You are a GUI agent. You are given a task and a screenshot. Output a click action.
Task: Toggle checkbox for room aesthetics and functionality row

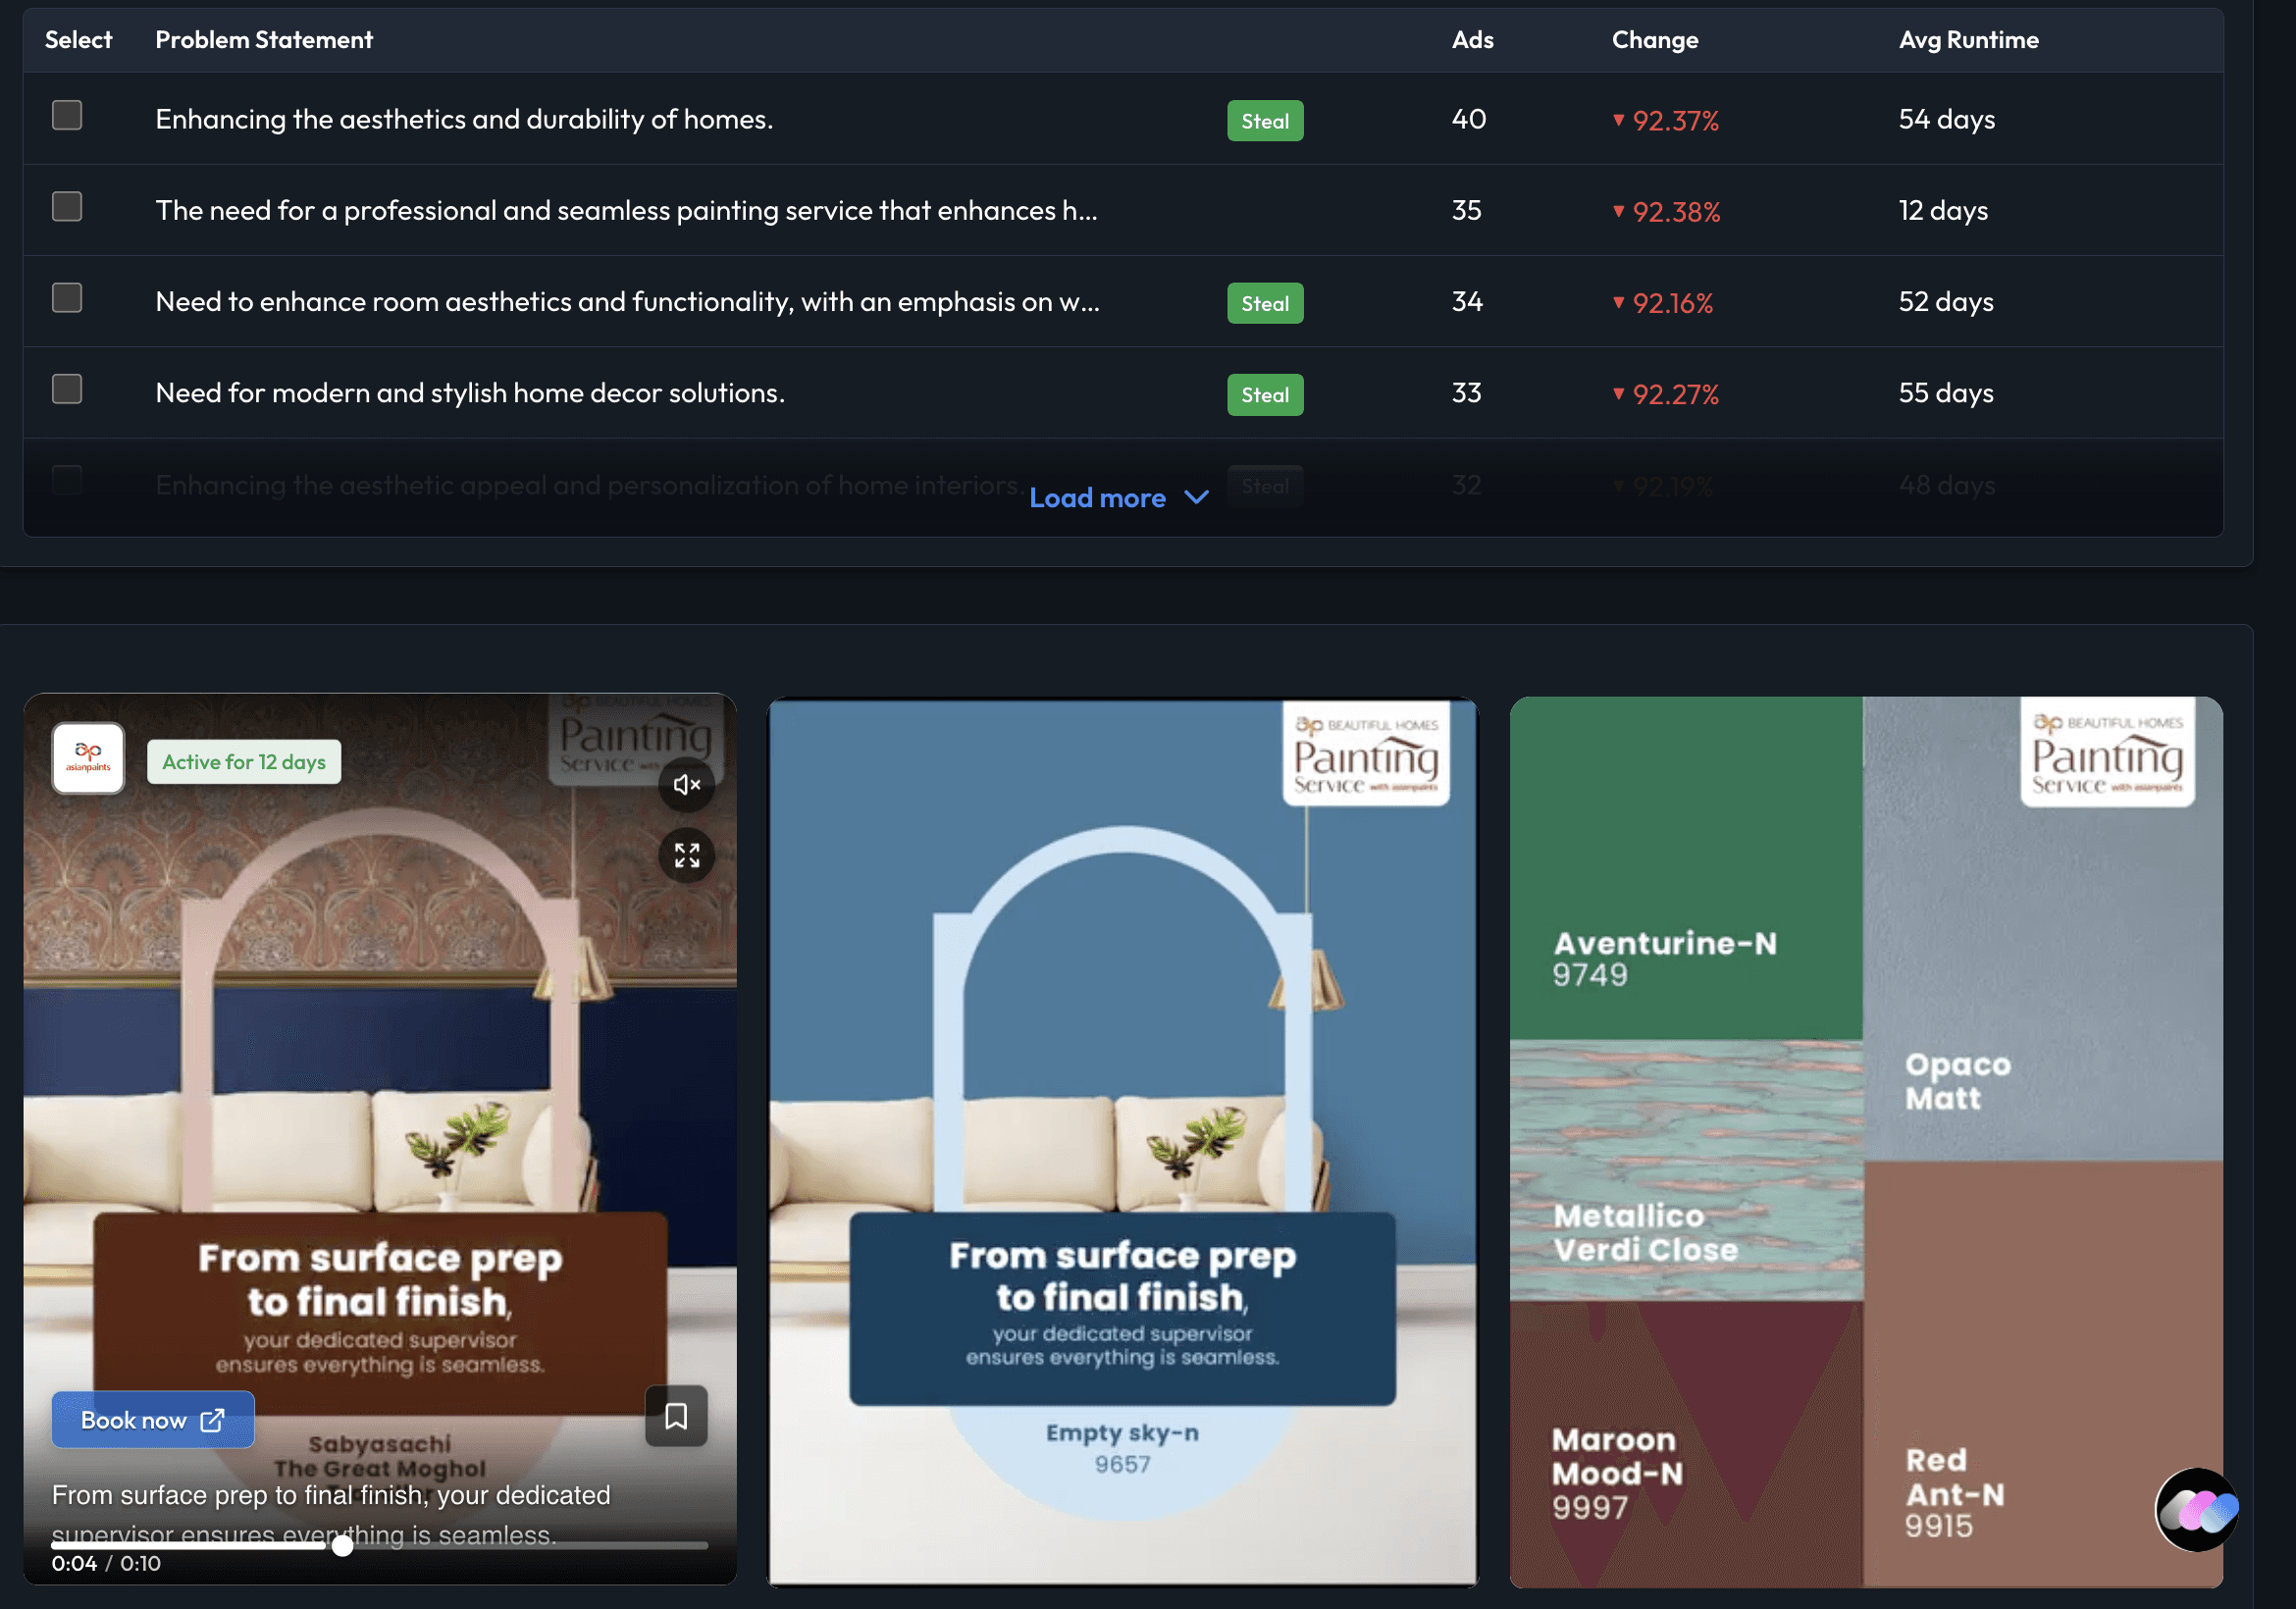click(67, 298)
